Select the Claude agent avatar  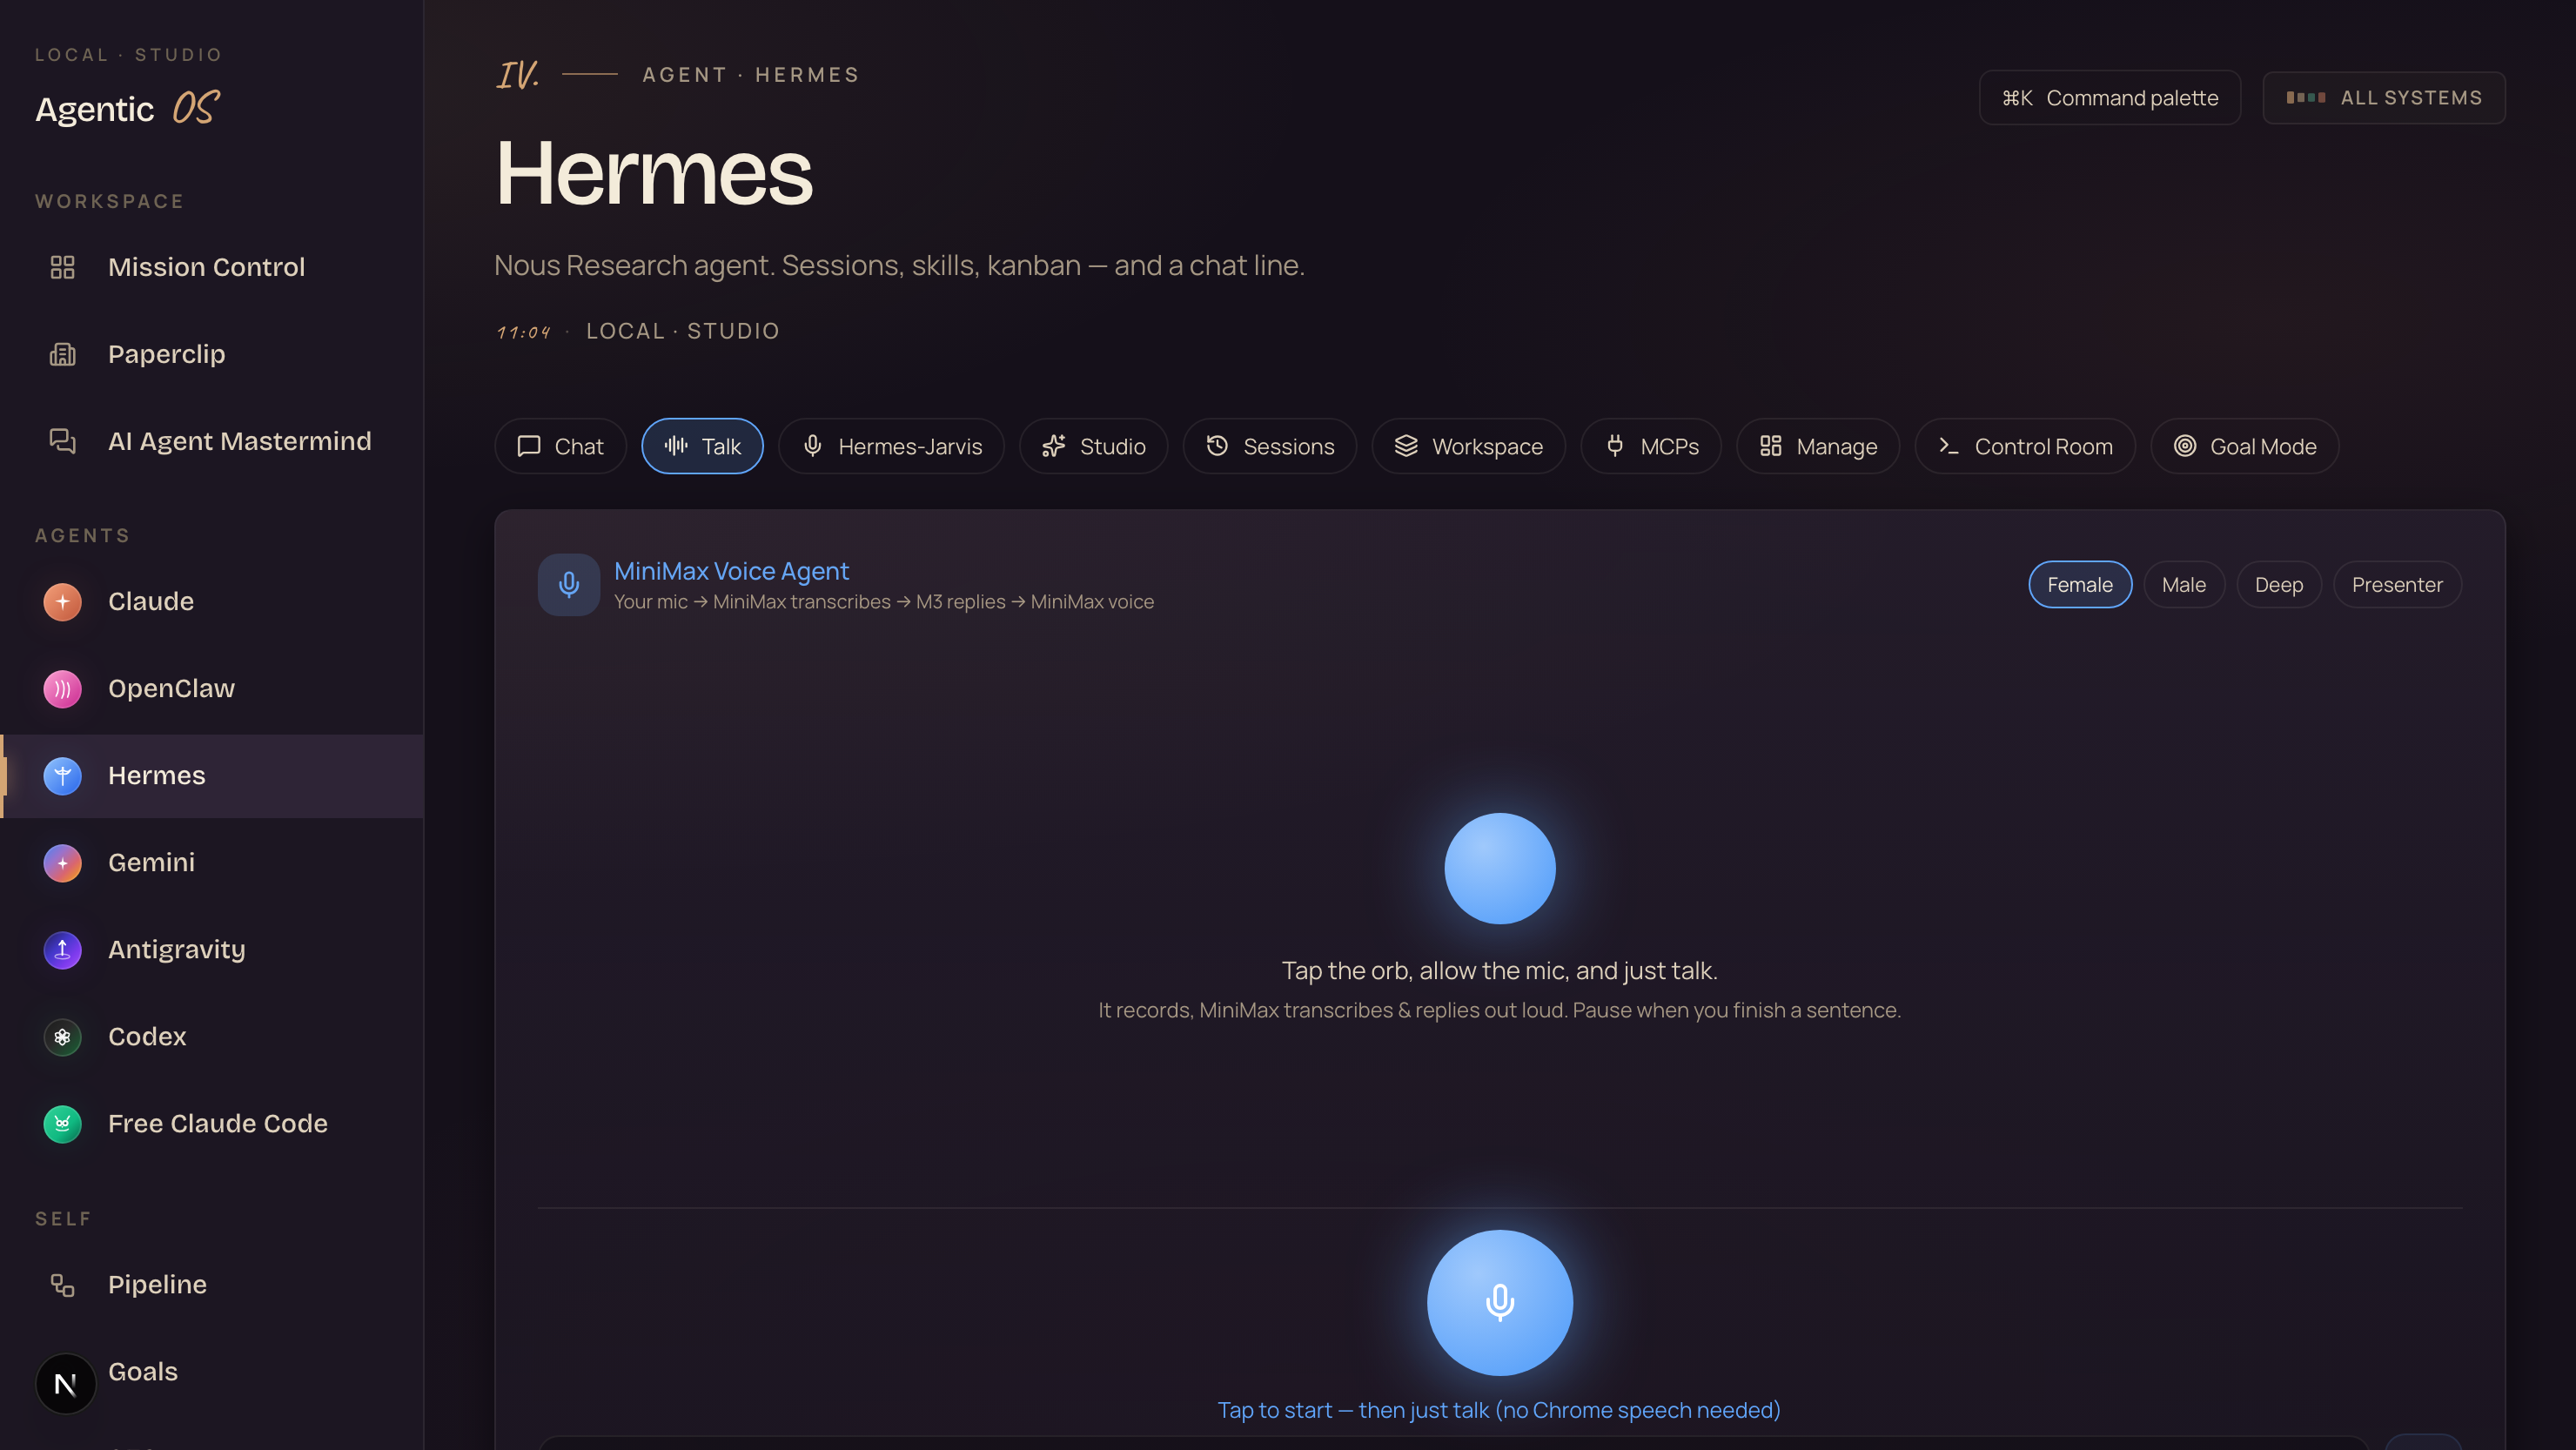tap(62, 602)
